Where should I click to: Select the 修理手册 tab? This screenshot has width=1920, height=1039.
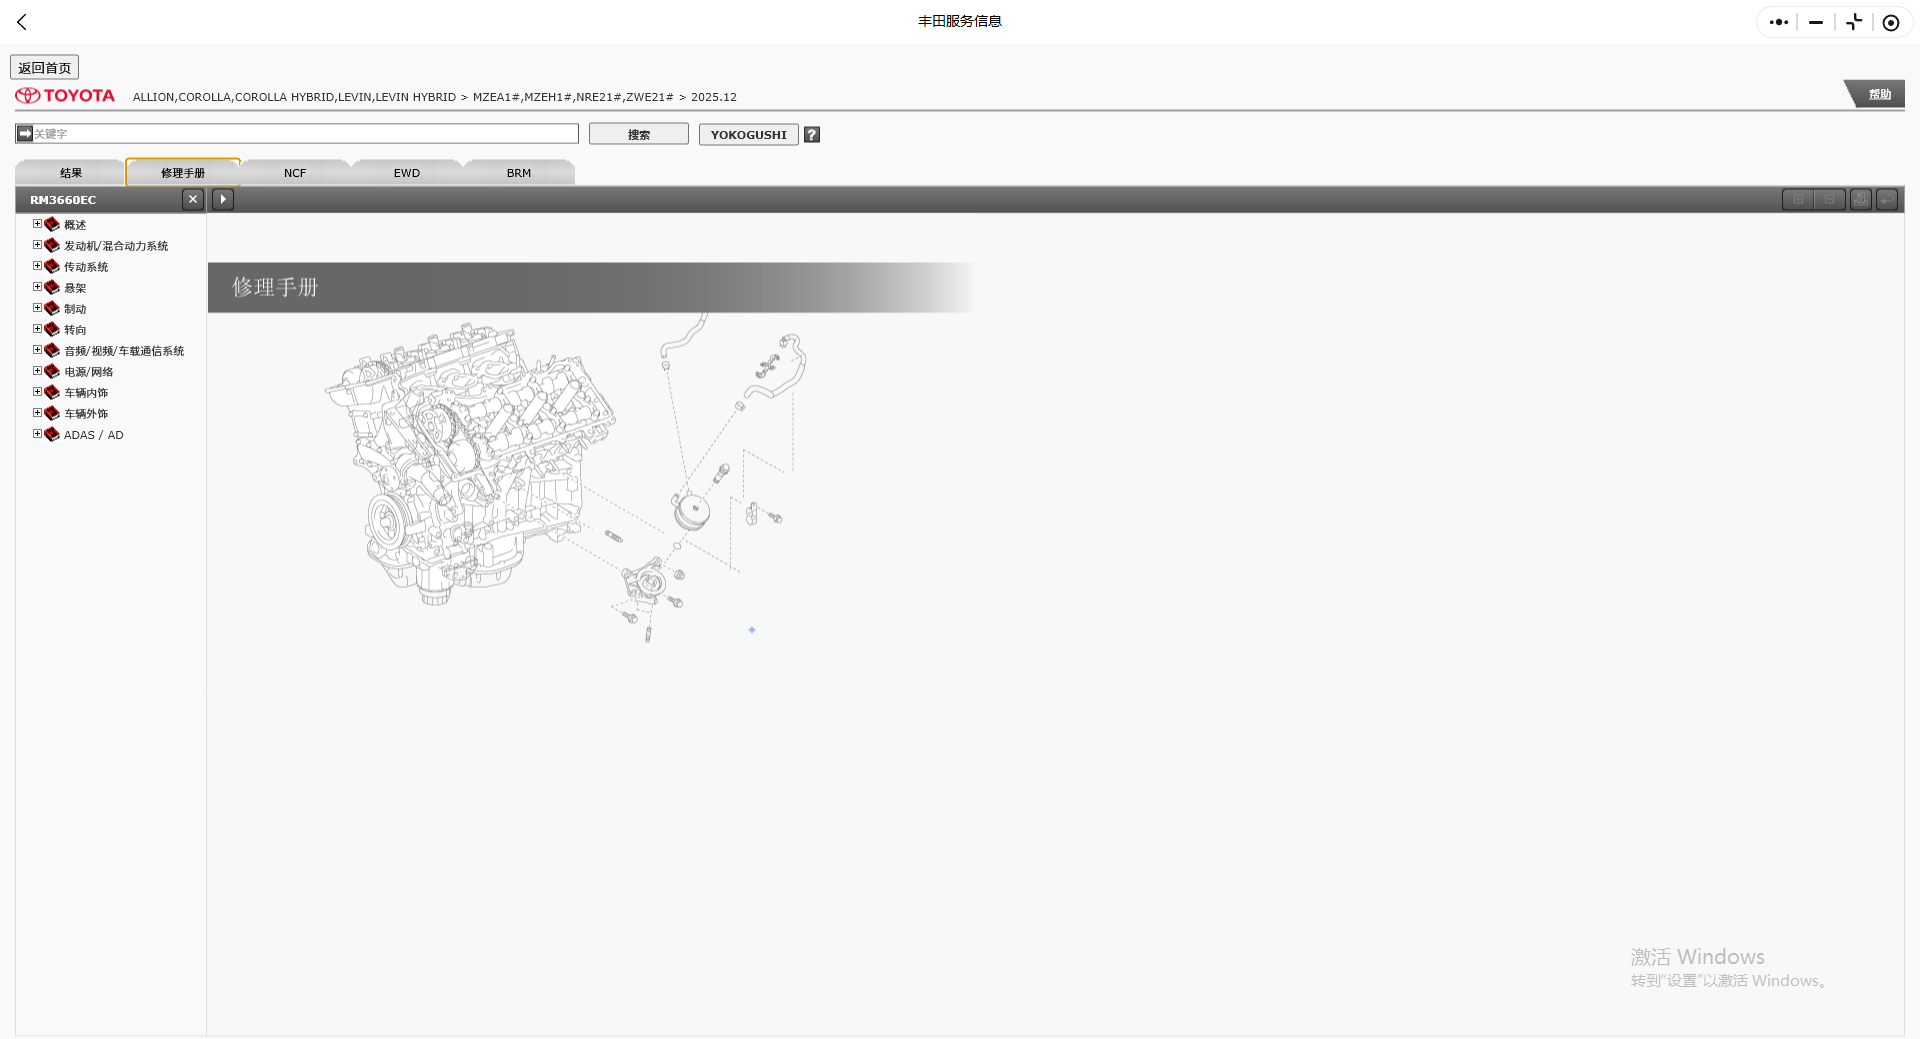(x=183, y=172)
